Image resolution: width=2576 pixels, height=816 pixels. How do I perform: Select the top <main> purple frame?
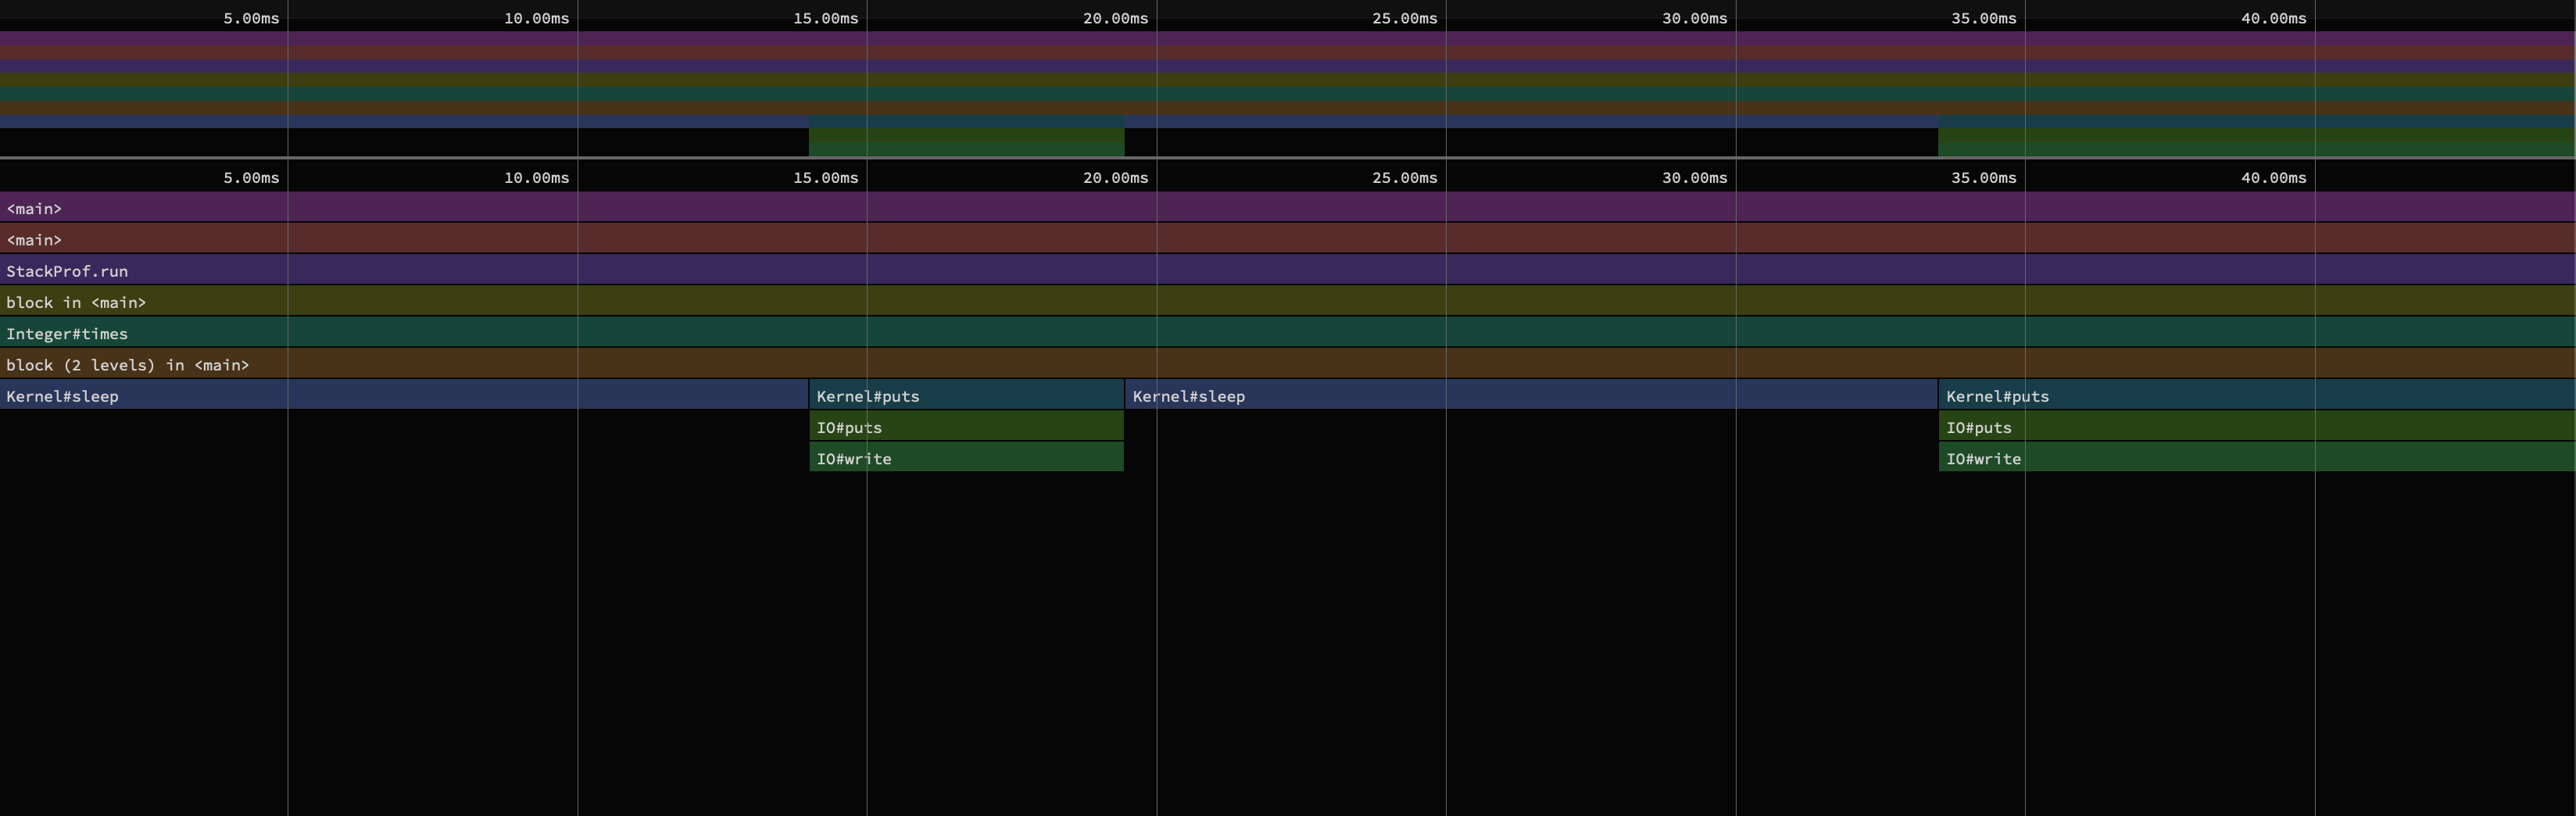(1288, 207)
